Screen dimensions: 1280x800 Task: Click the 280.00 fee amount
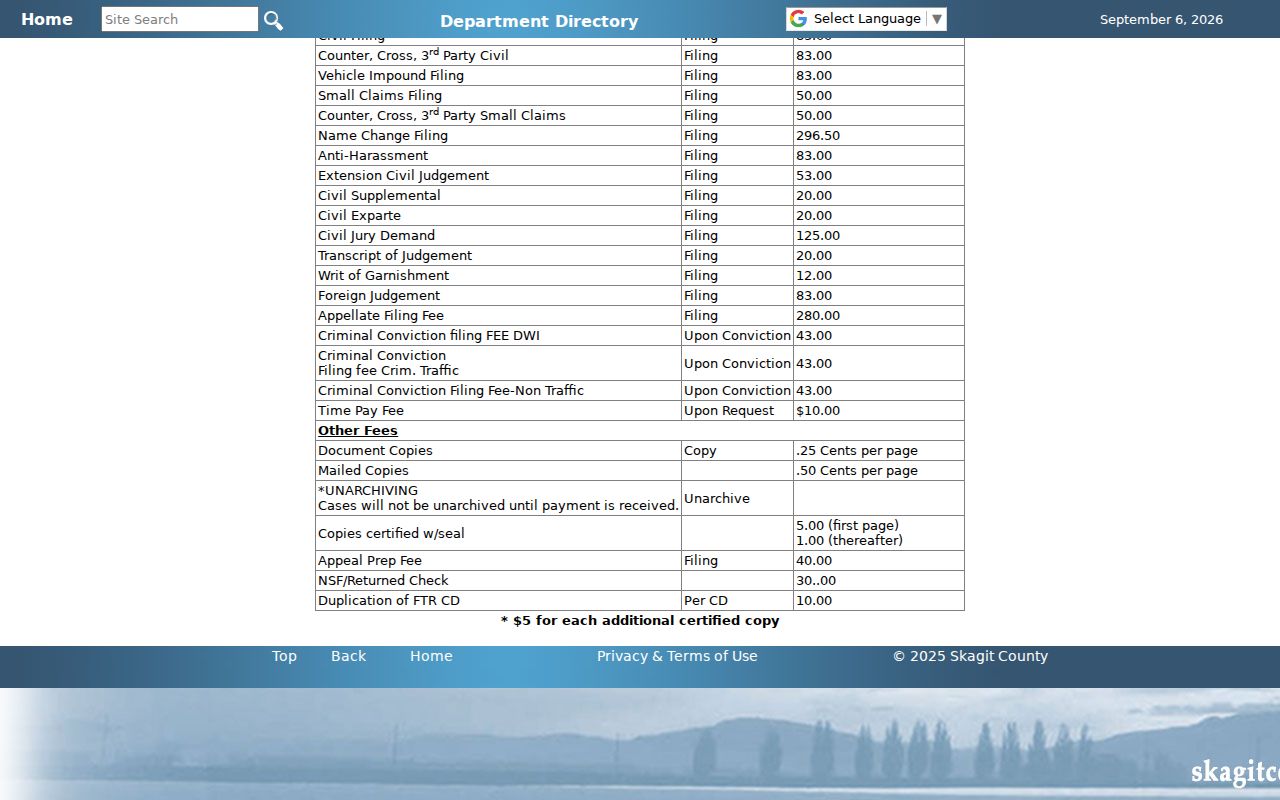[x=818, y=316]
